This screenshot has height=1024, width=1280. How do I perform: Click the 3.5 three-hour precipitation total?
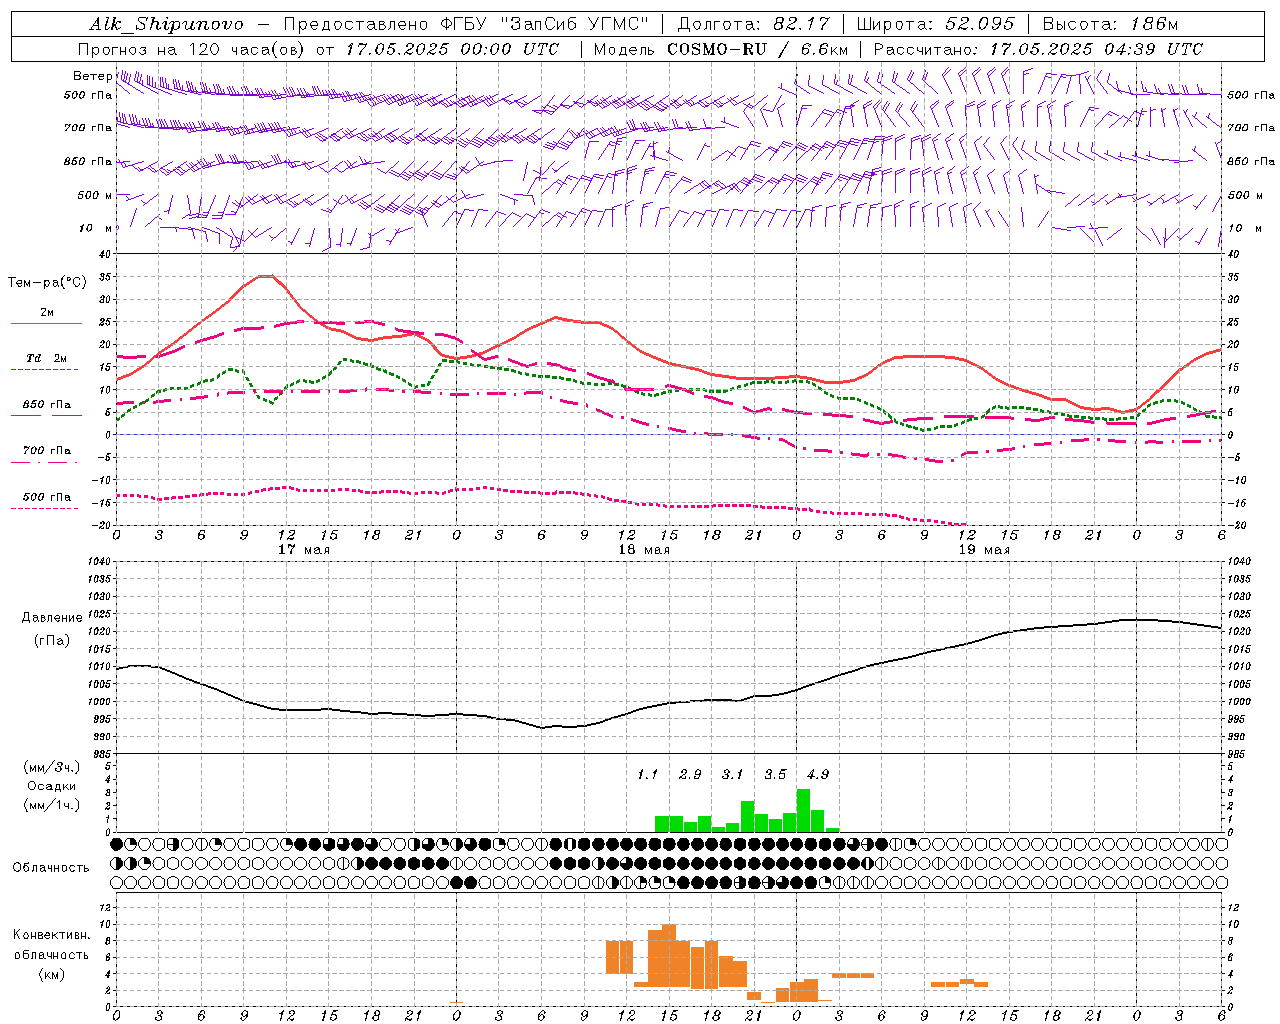pyautogui.click(x=775, y=774)
